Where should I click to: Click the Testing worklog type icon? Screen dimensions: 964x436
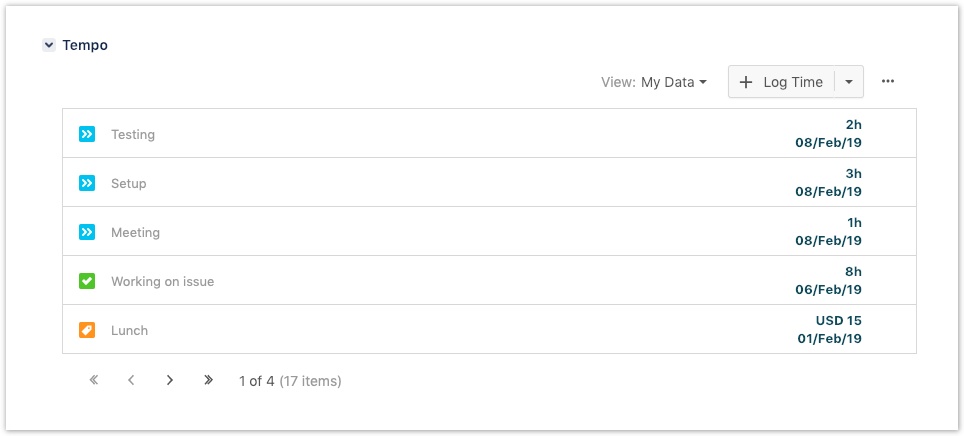pos(87,134)
